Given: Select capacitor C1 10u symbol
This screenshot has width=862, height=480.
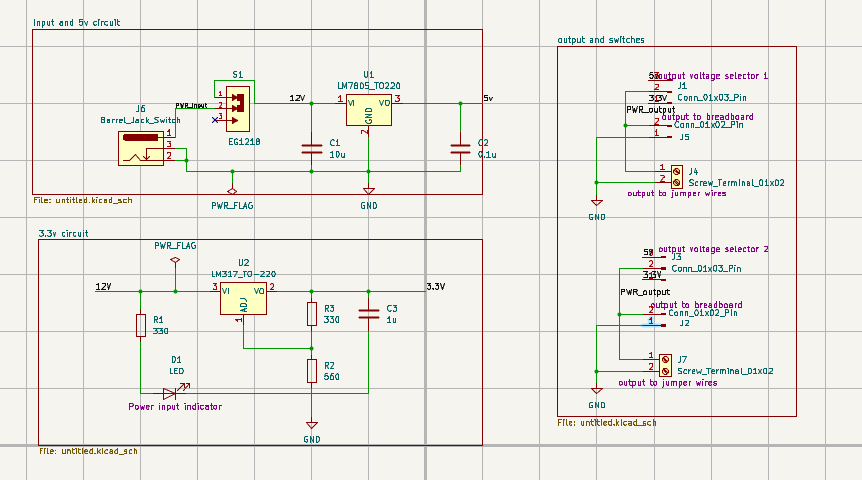Looking at the screenshot, I should tap(312, 148).
